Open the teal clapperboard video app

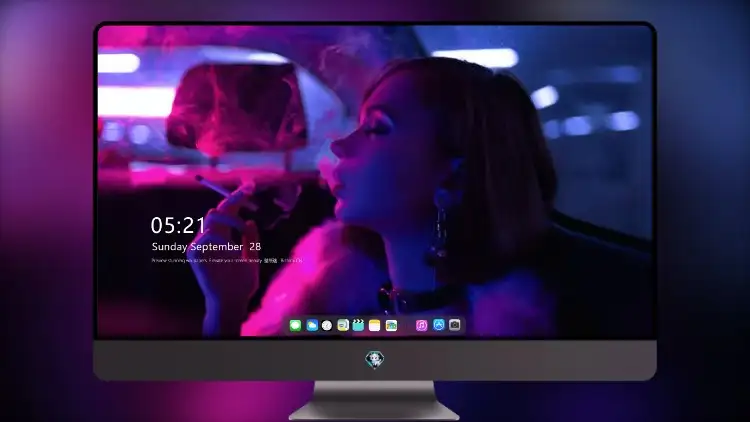pos(358,325)
